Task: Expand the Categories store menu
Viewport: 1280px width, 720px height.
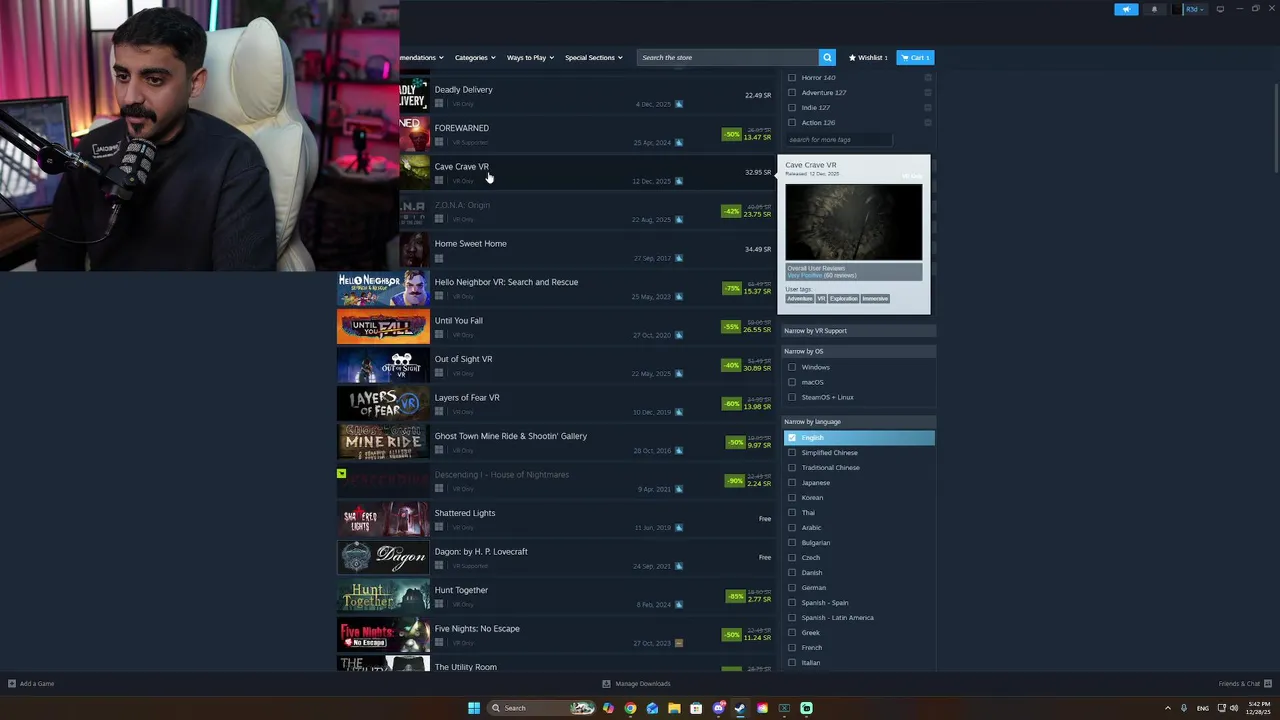Action: (475, 57)
